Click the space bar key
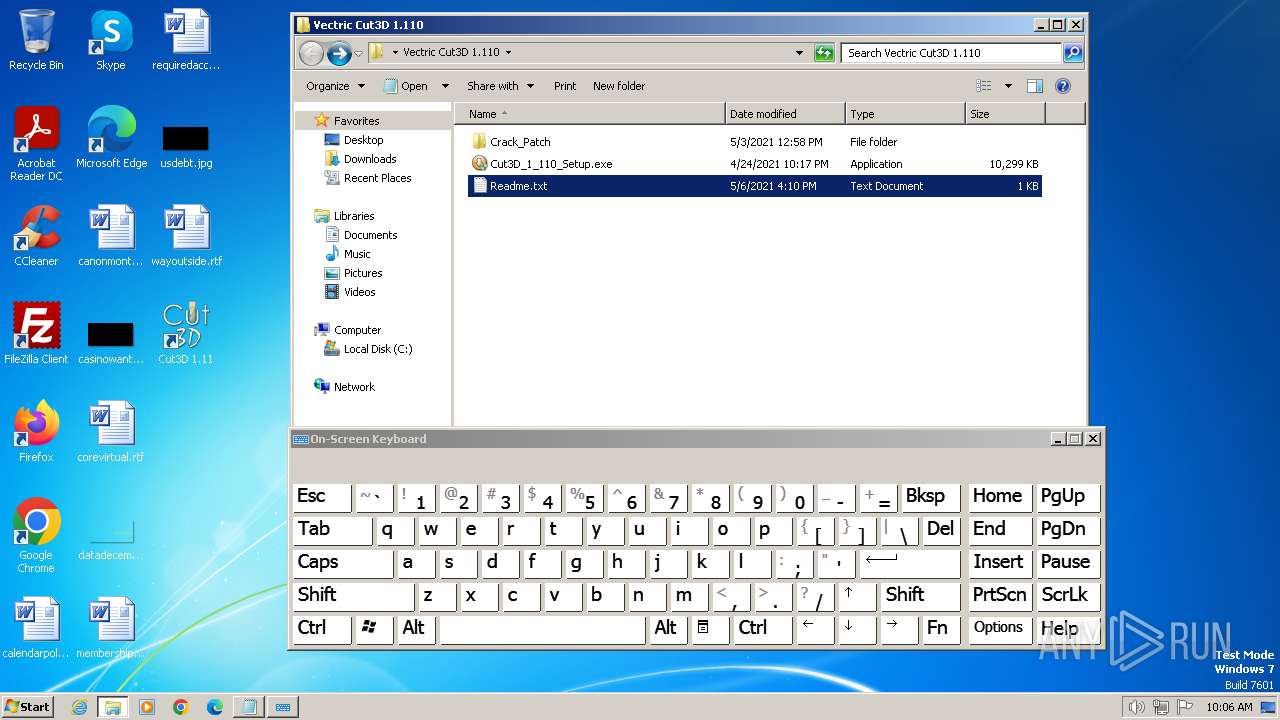The width and height of the screenshot is (1280, 720). [x=543, y=629]
